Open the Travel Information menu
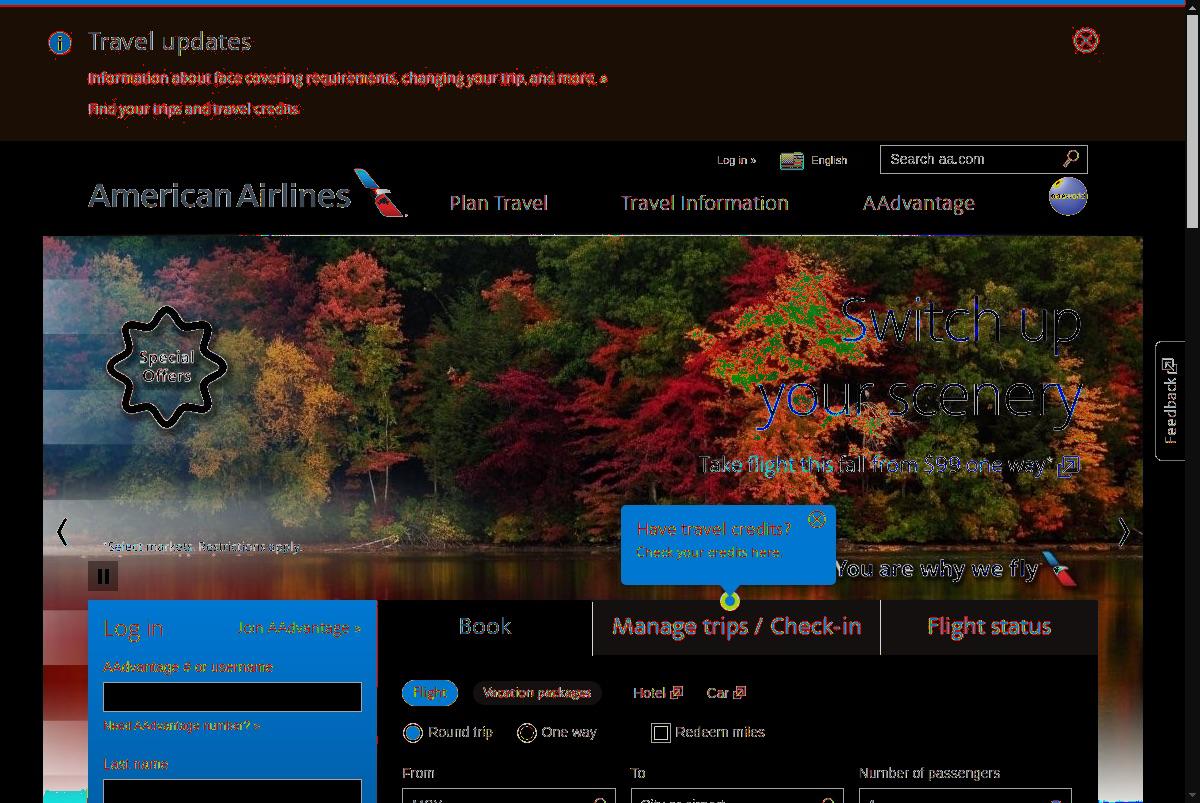The width and height of the screenshot is (1200, 803). [x=705, y=203]
